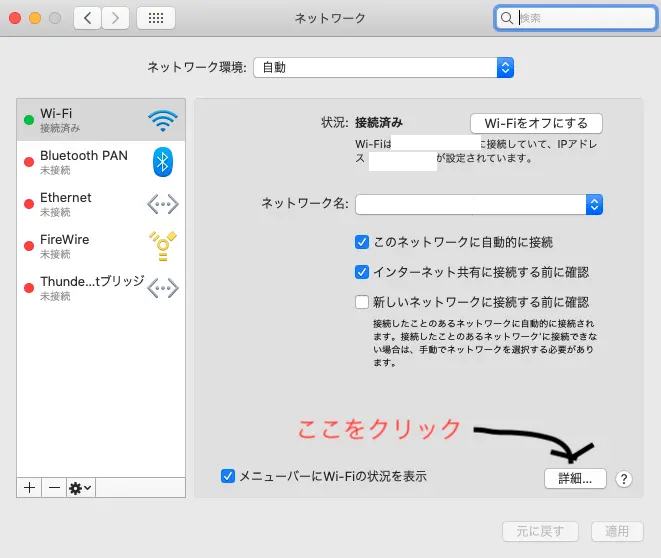Enable 新しいネットワークに接続する前に確認 checkbox
Image resolution: width=661 pixels, height=558 pixels.
(363, 302)
